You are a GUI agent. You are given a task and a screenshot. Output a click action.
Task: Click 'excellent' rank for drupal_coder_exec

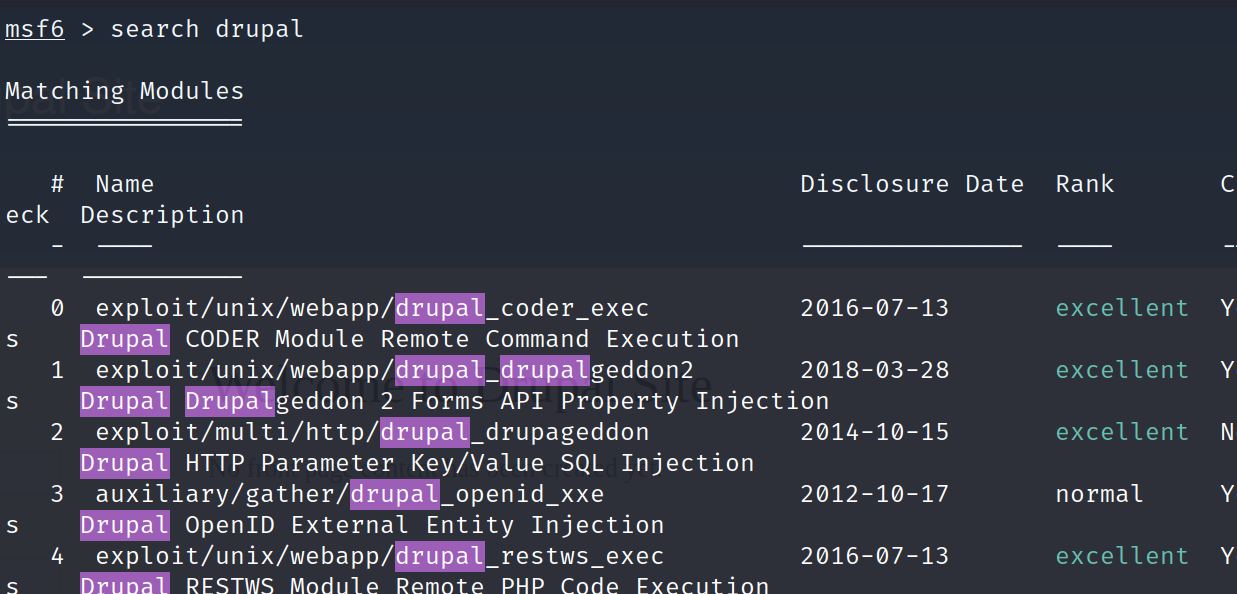tap(1122, 308)
